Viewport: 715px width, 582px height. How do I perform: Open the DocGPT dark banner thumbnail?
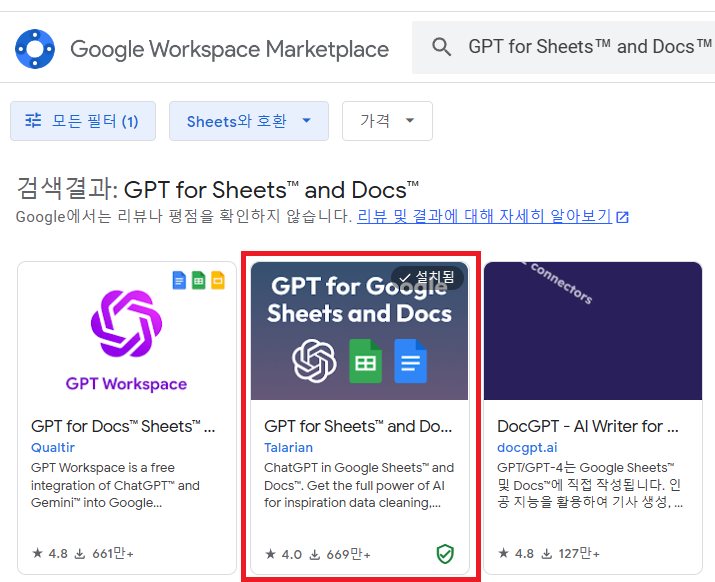(x=593, y=331)
